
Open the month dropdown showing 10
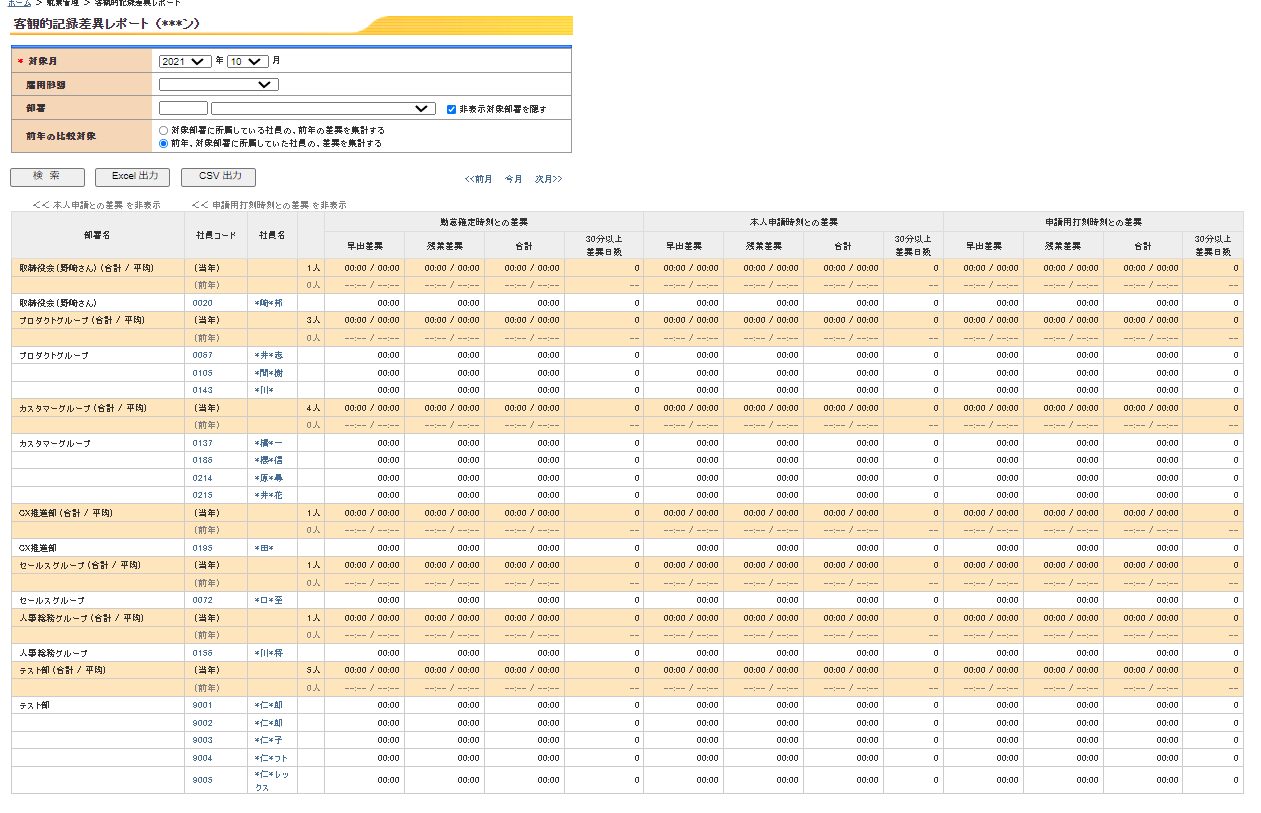coord(248,61)
